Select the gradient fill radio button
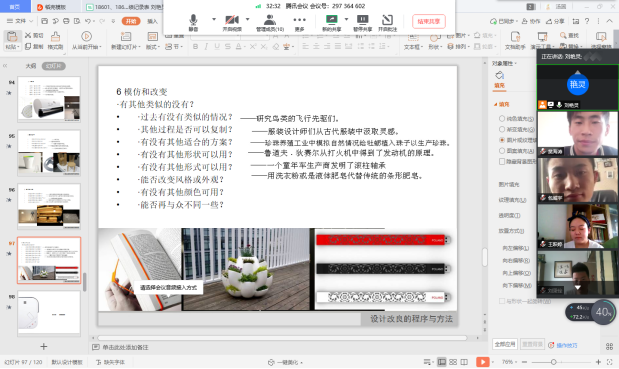 click(502, 129)
